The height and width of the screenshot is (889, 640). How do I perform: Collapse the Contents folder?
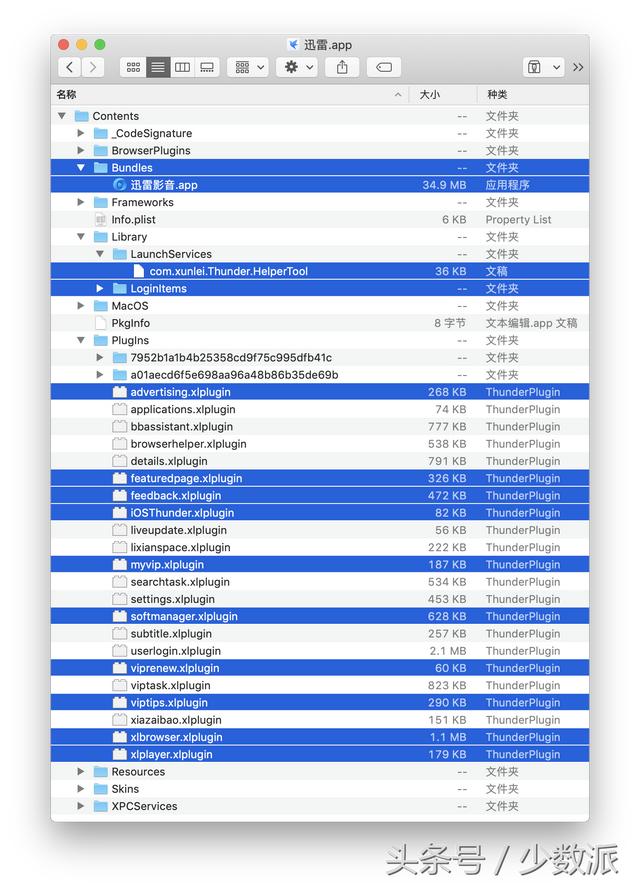[x=62, y=116]
